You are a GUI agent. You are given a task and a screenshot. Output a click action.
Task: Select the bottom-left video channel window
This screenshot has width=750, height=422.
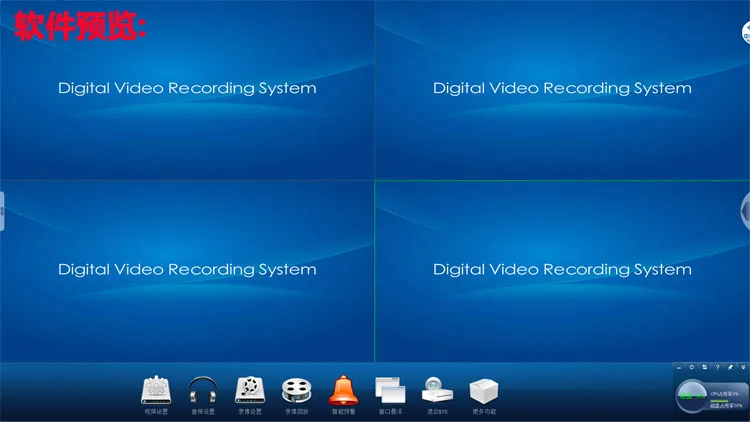tap(187, 271)
